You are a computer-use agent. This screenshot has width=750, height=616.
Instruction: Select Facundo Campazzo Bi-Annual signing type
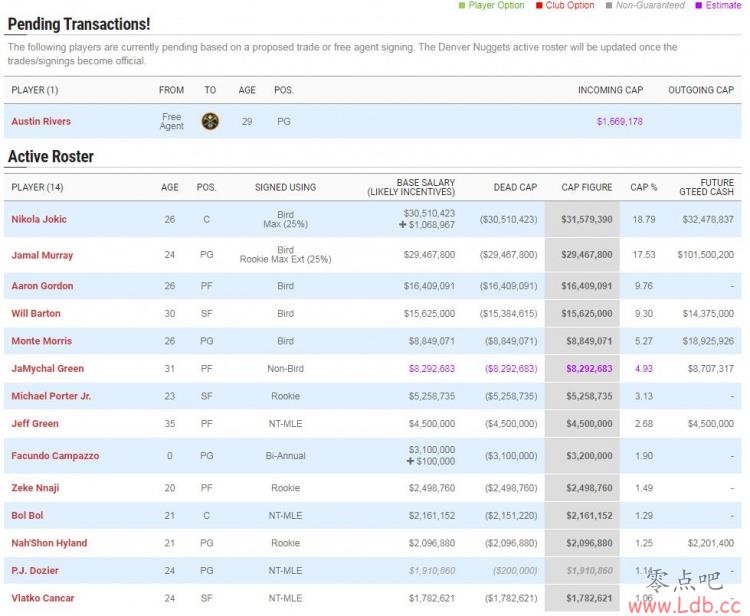point(286,456)
